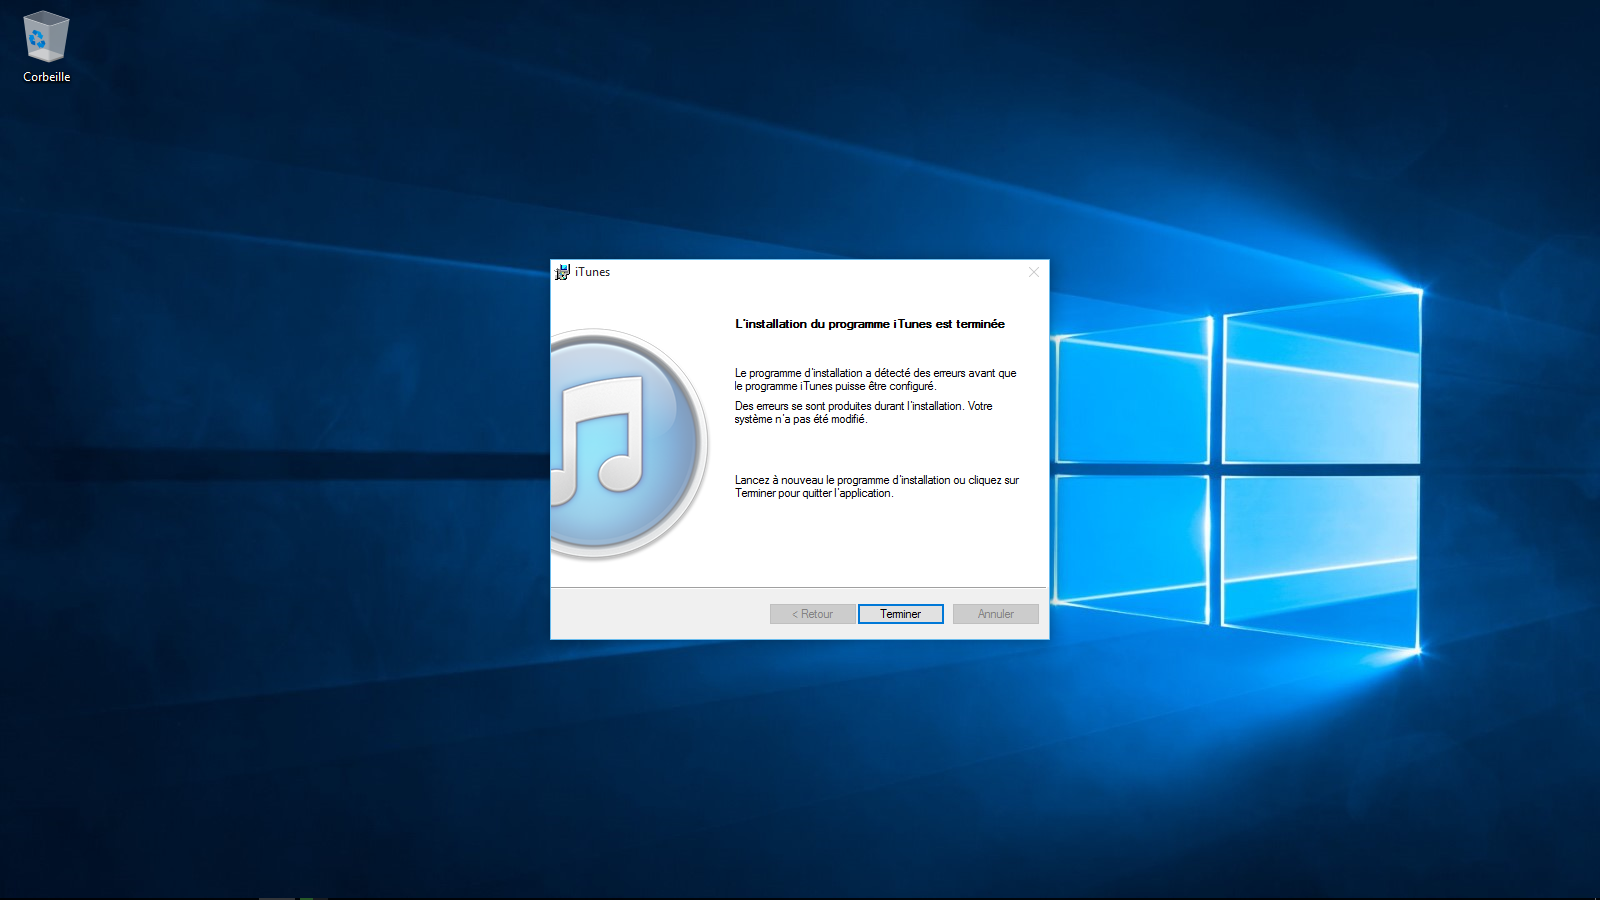The height and width of the screenshot is (900, 1600).
Task: Click the Corbeille label on the desktop
Action: coord(47,77)
